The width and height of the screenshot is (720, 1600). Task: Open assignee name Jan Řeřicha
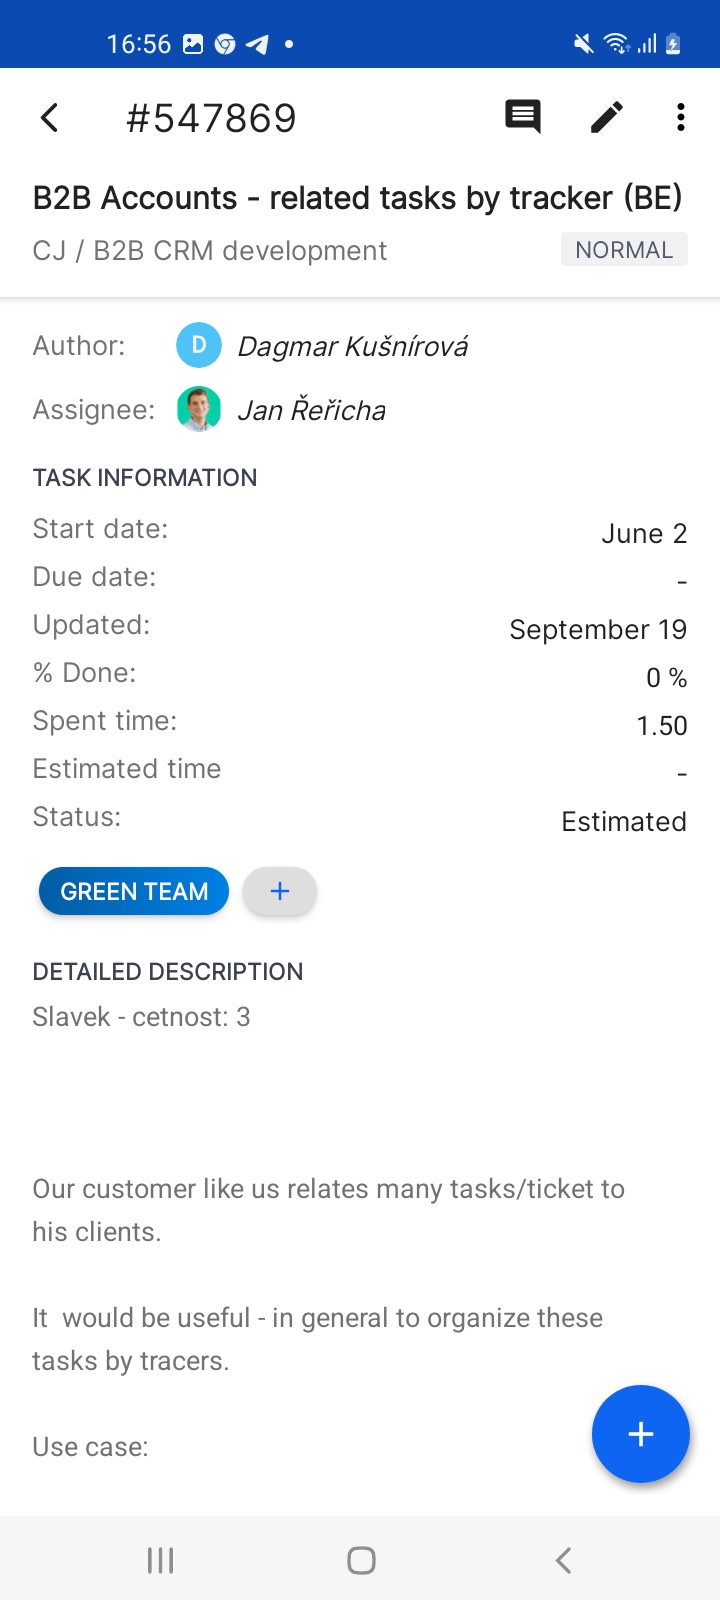pos(312,411)
